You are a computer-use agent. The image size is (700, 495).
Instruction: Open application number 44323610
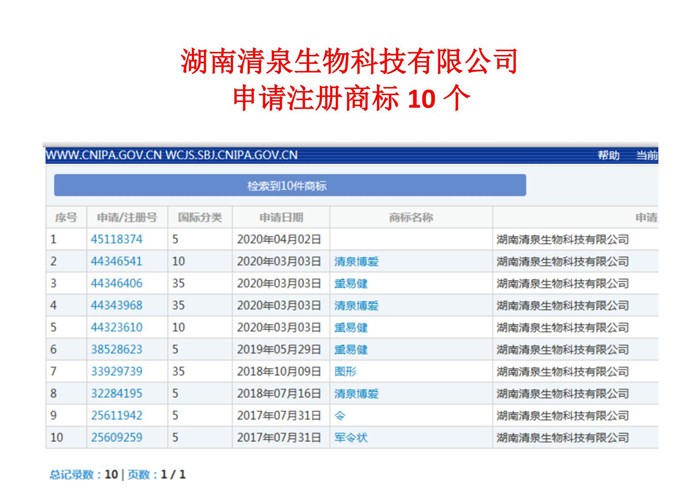coord(116,328)
